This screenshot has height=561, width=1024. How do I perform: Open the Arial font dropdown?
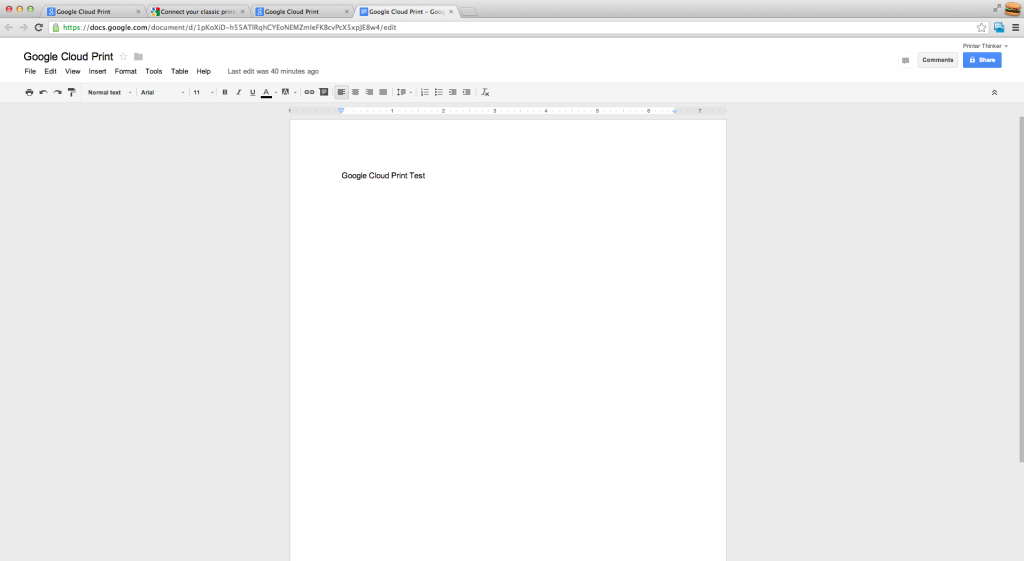click(x=162, y=92)
